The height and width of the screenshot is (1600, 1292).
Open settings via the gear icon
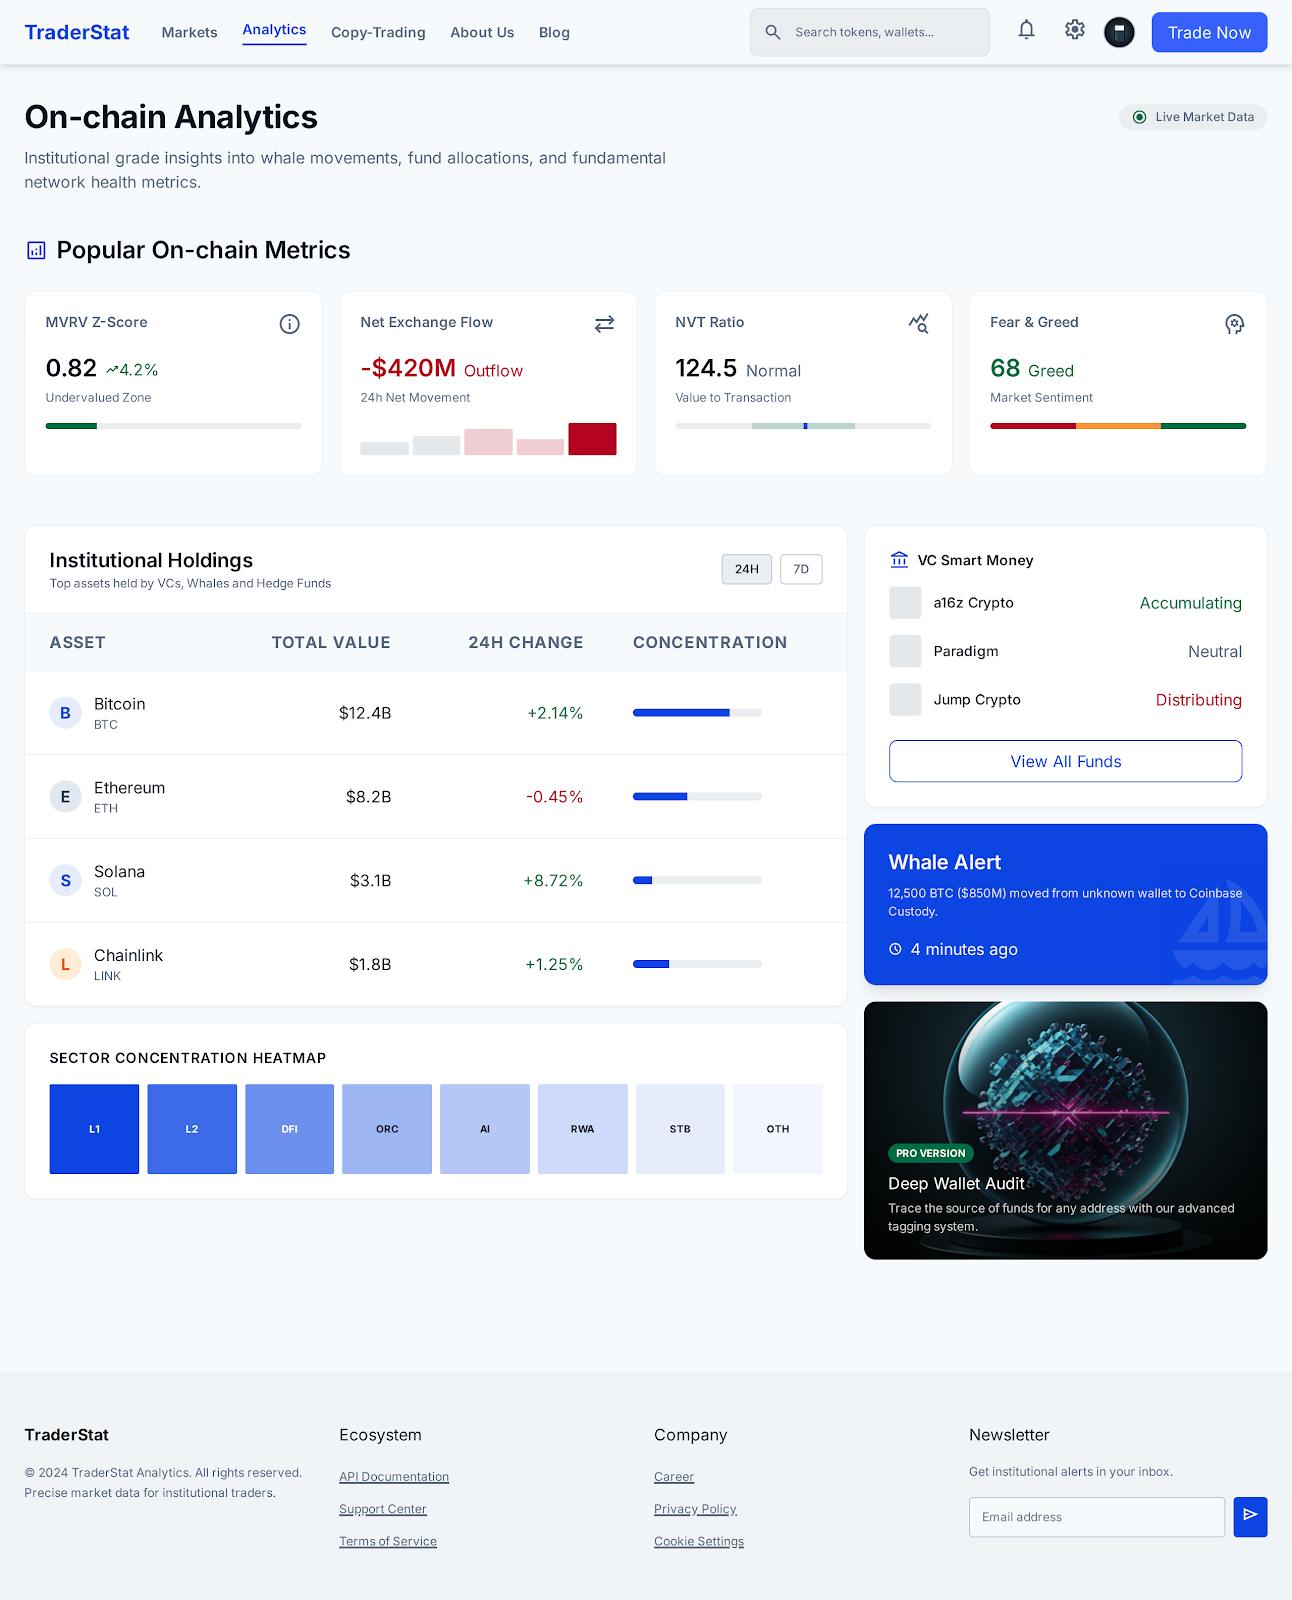(x=1075, y=30)
